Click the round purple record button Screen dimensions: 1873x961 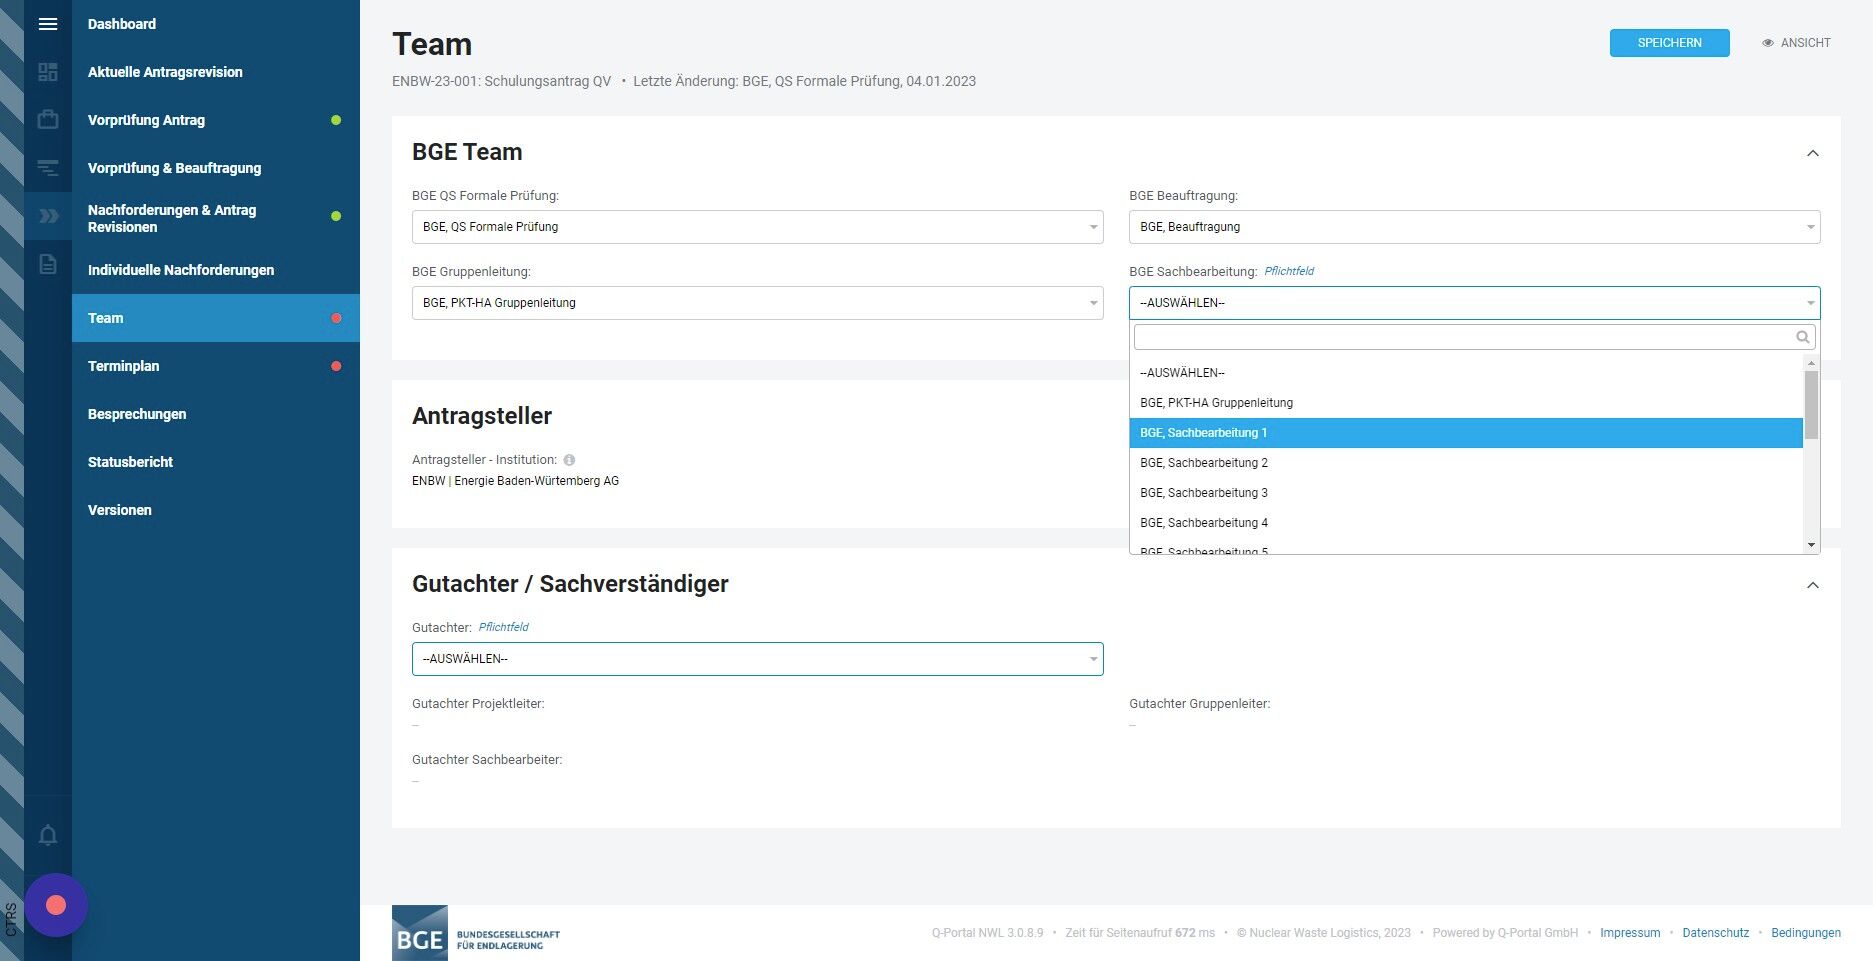pyautogui.click(x=56, y=905)
